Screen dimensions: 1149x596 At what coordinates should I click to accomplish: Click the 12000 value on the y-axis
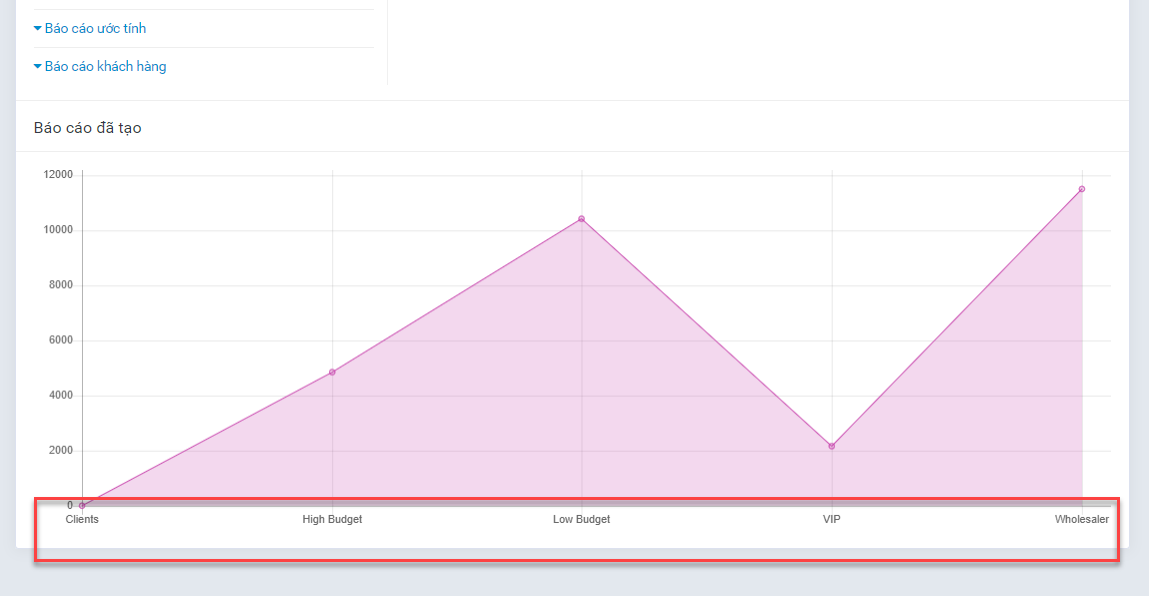58,175
